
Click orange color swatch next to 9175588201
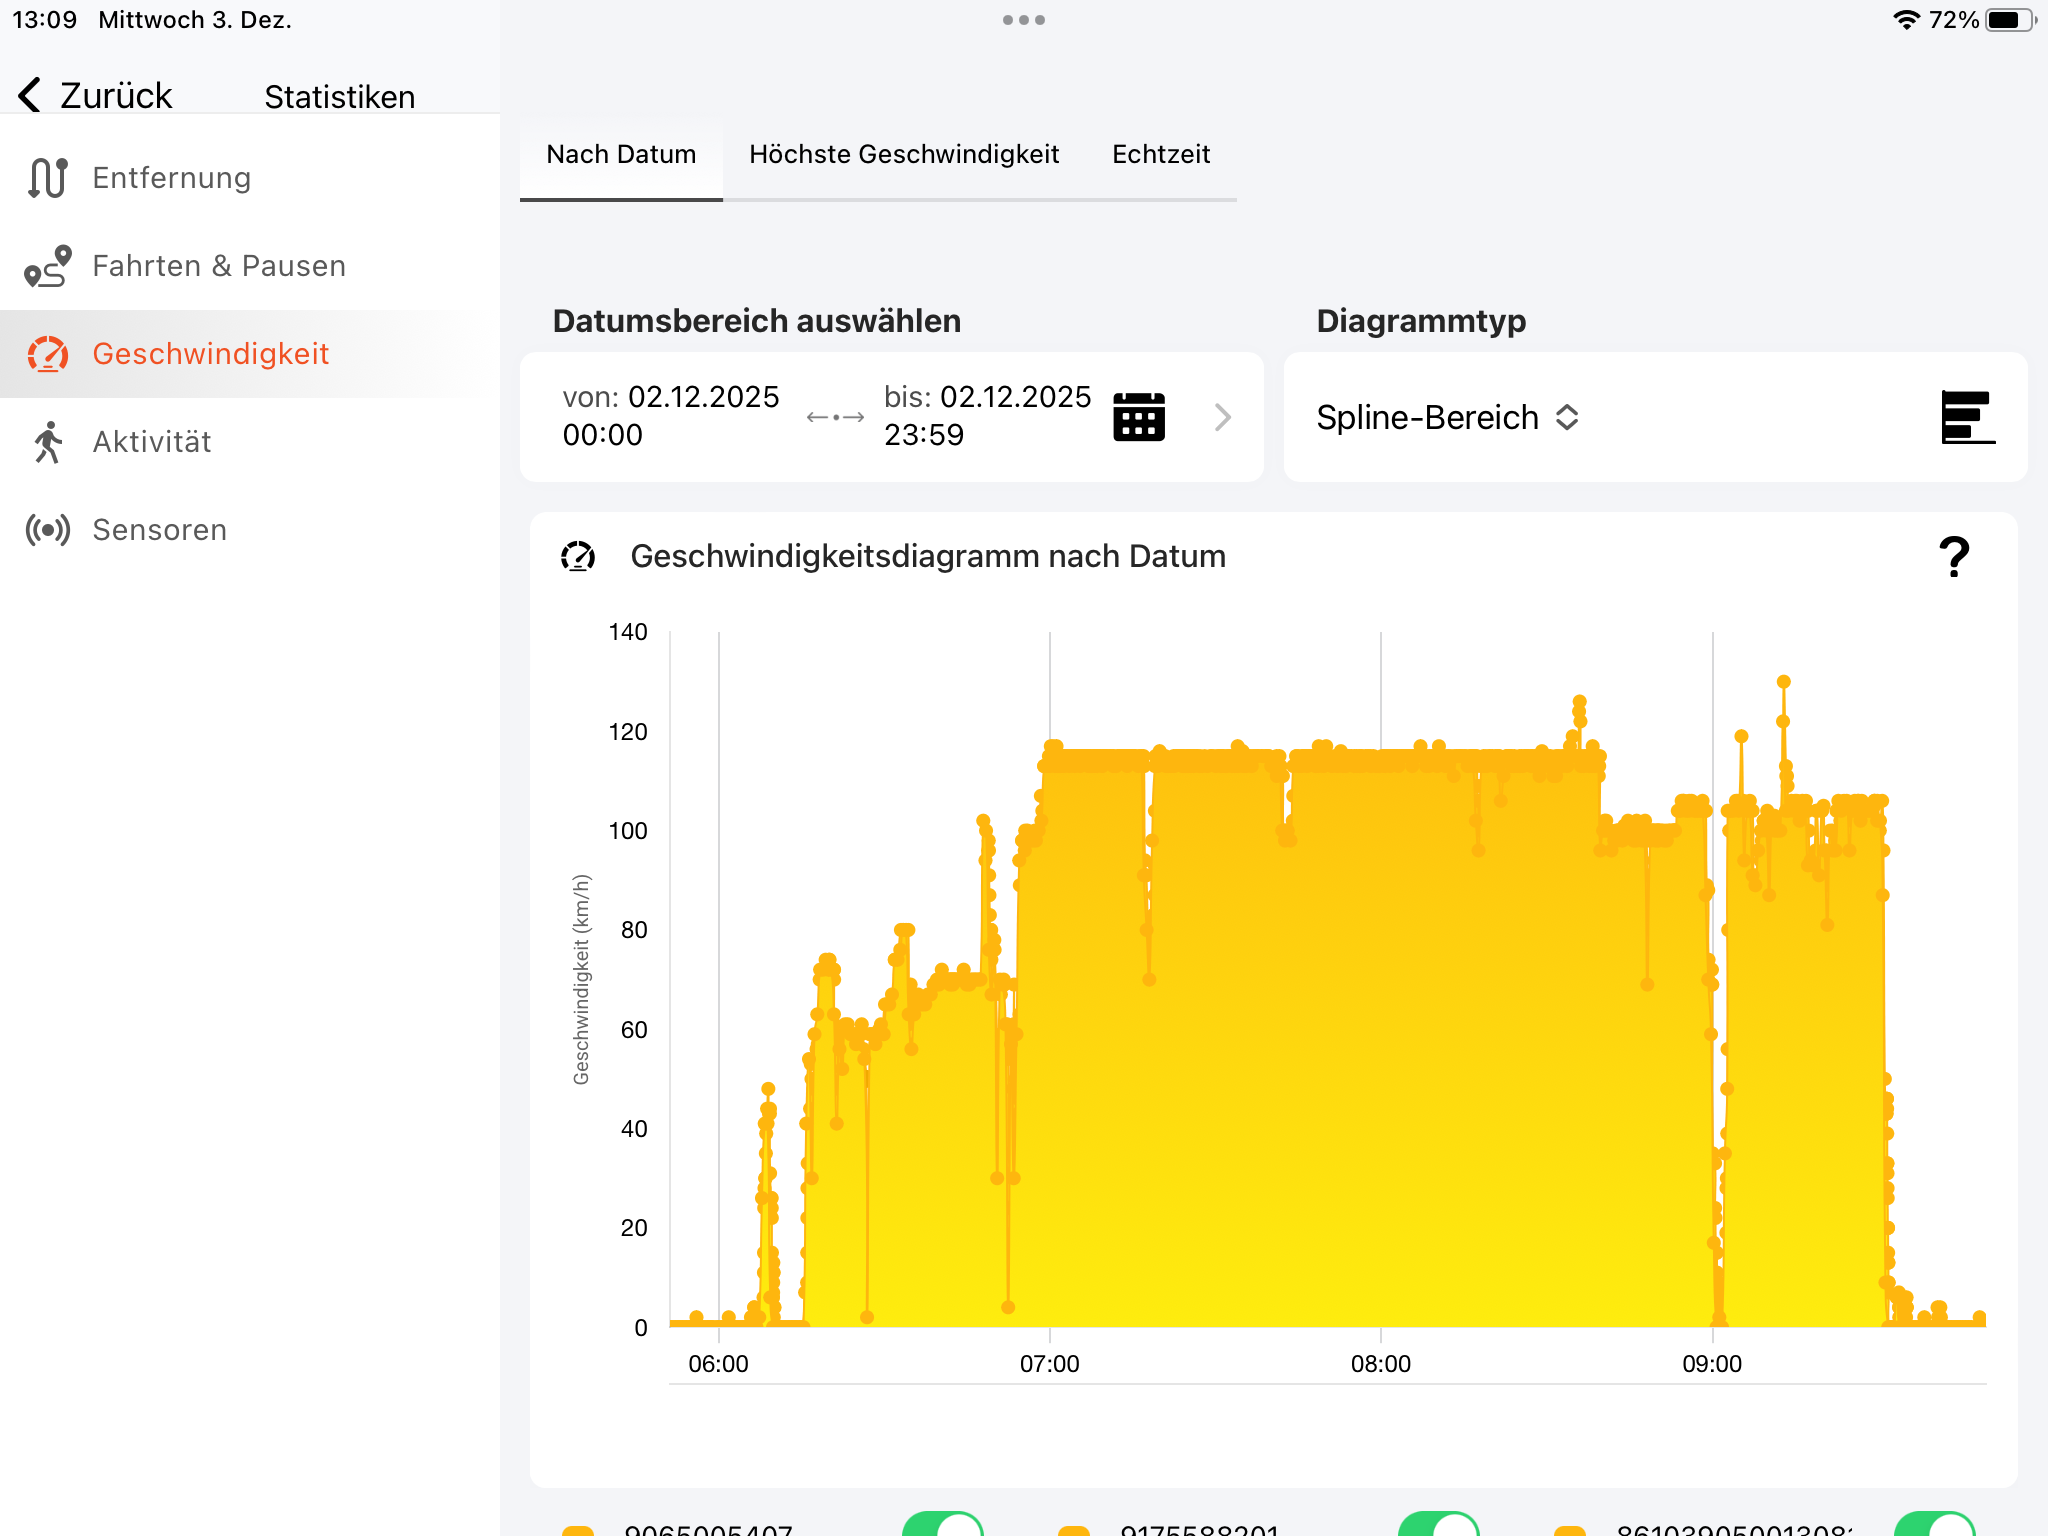1073,1530
